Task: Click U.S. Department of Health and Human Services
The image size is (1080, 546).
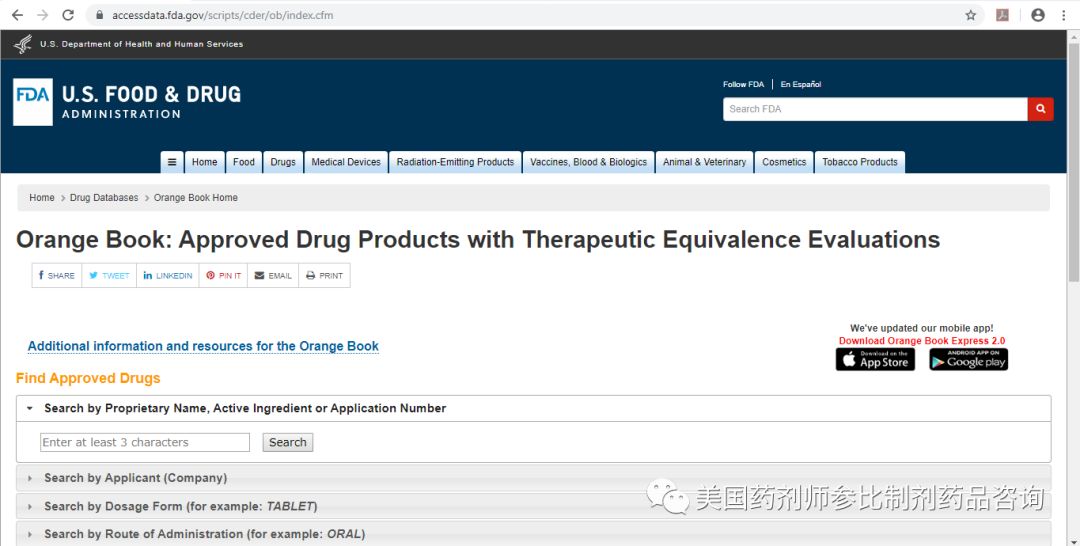Action: (141, 44)
